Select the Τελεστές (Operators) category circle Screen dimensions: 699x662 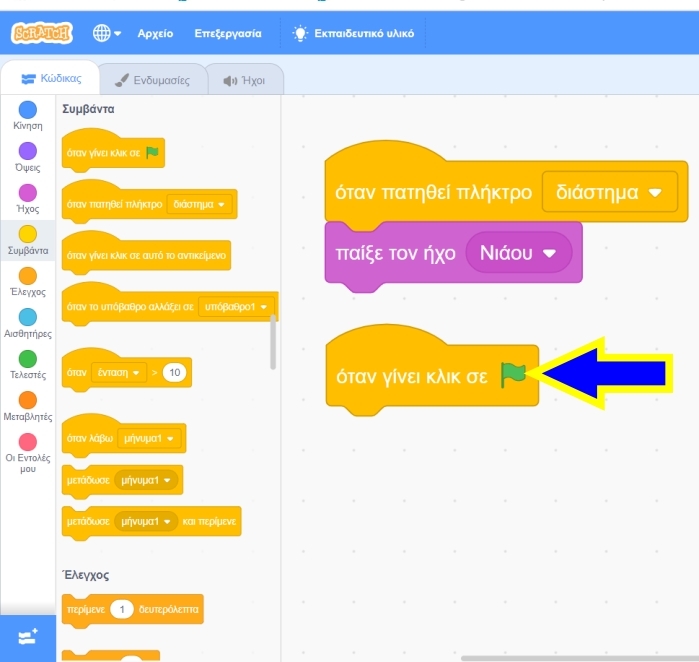pos(28,358)
